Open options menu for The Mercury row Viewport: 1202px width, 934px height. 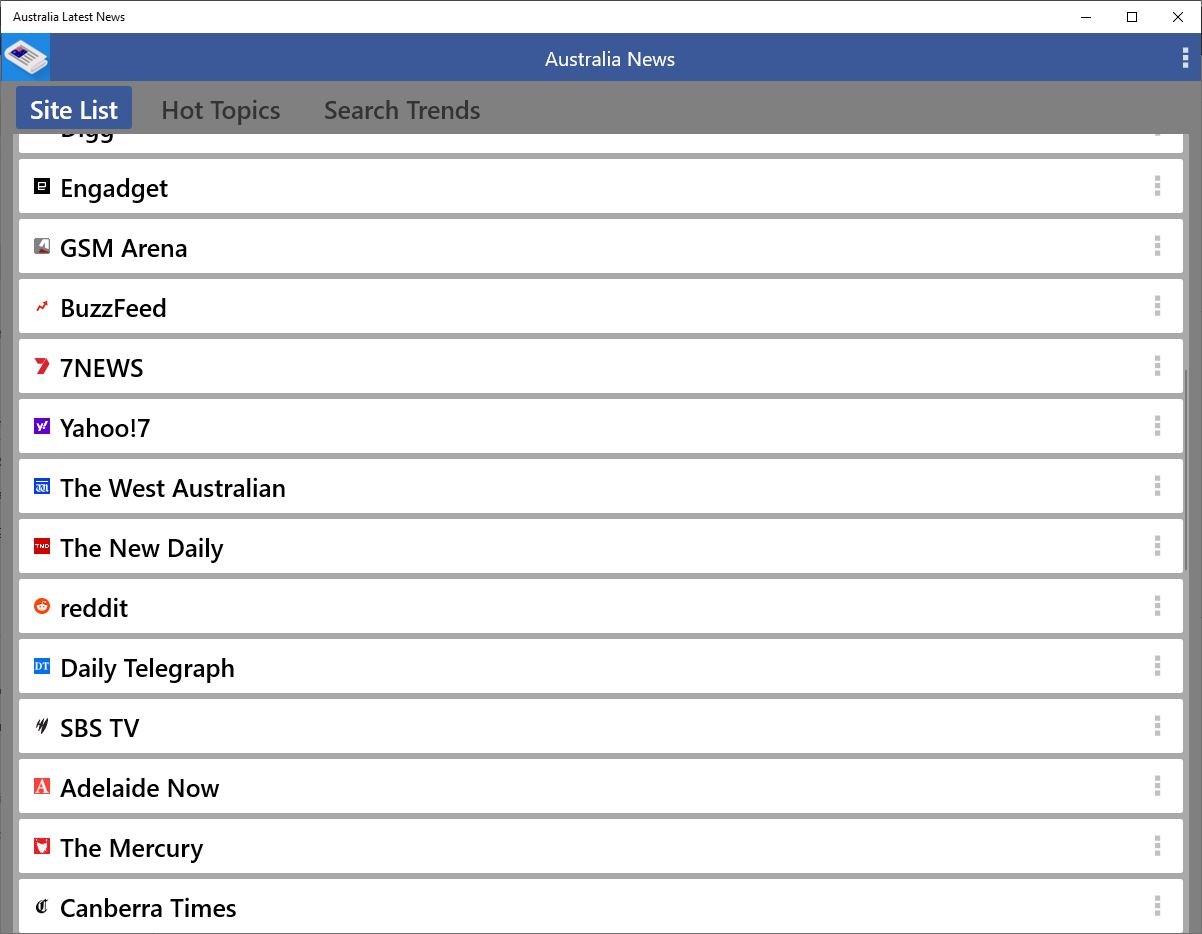coord(1157,846)
